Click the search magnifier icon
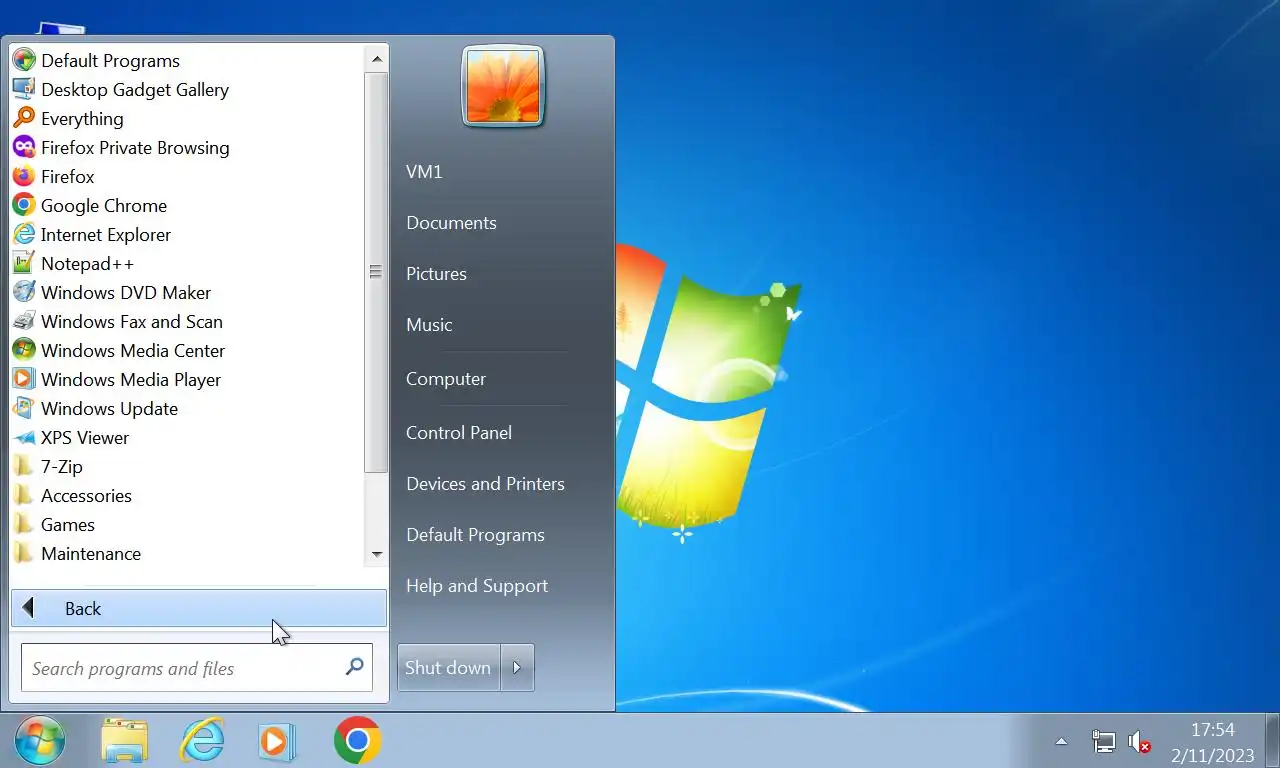 pyautogui.click(x=354, y=667)
